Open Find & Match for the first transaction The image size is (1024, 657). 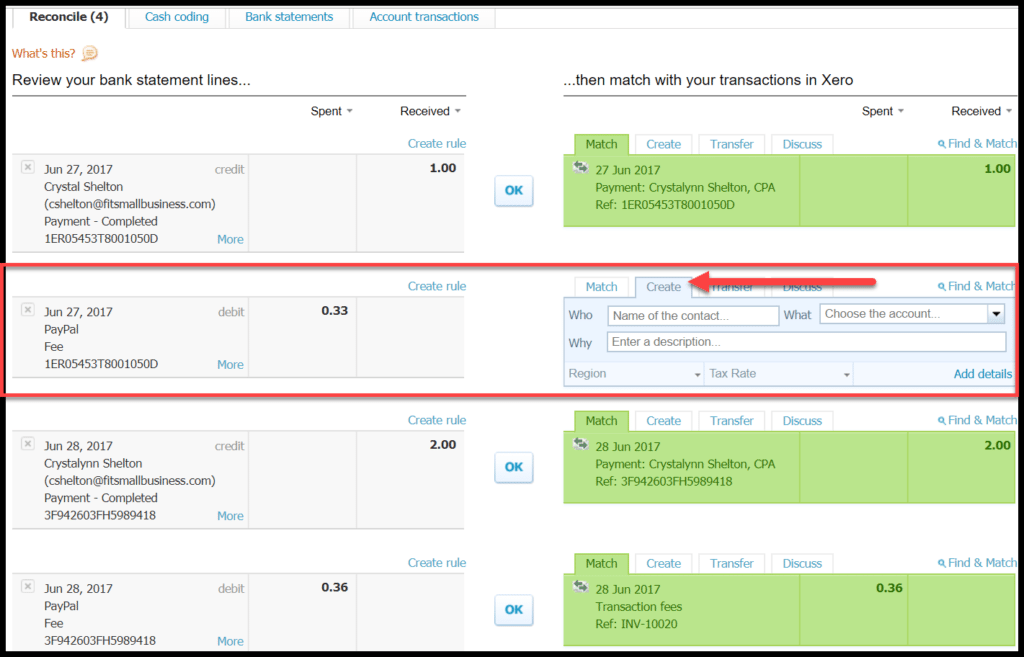coord(977,144)
